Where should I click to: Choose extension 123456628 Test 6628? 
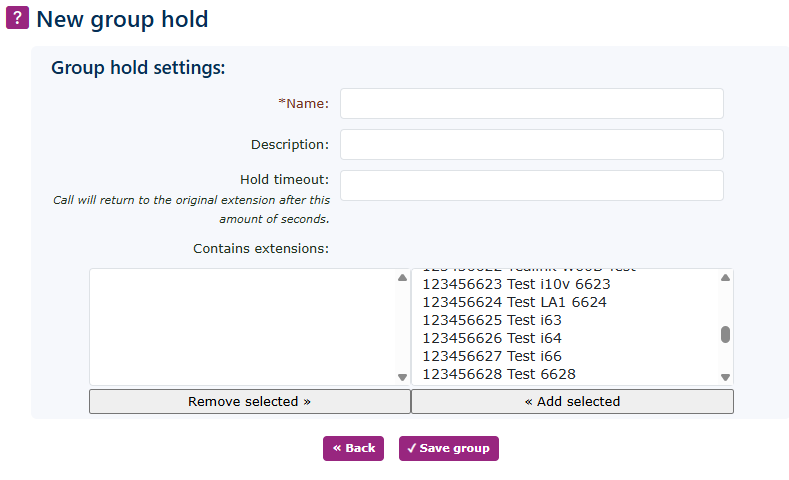tap(498, 374)
